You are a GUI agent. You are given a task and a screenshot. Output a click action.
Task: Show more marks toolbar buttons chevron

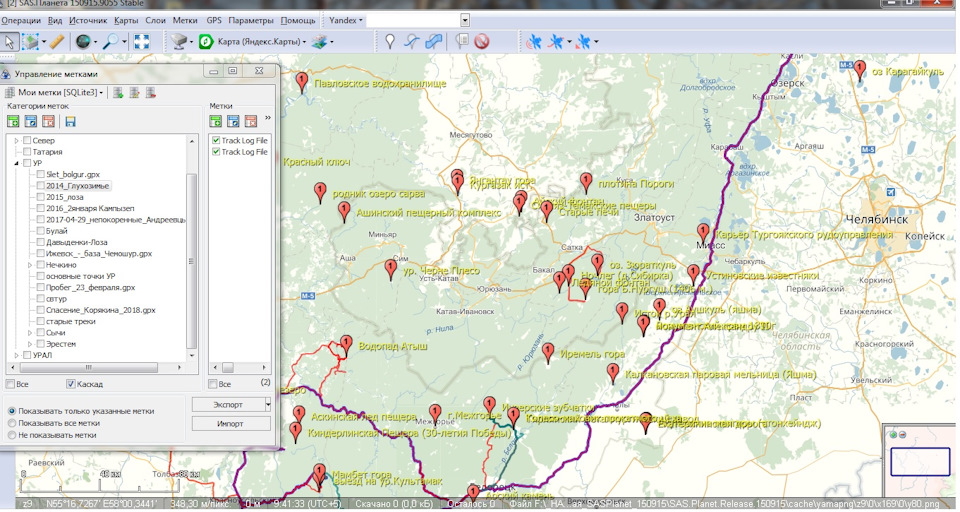click(268, 118)
